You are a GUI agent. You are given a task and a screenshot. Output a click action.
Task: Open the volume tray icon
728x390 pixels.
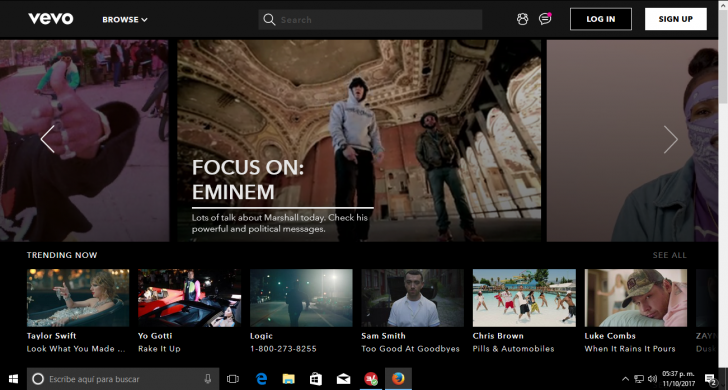click(x=652, y=379)
